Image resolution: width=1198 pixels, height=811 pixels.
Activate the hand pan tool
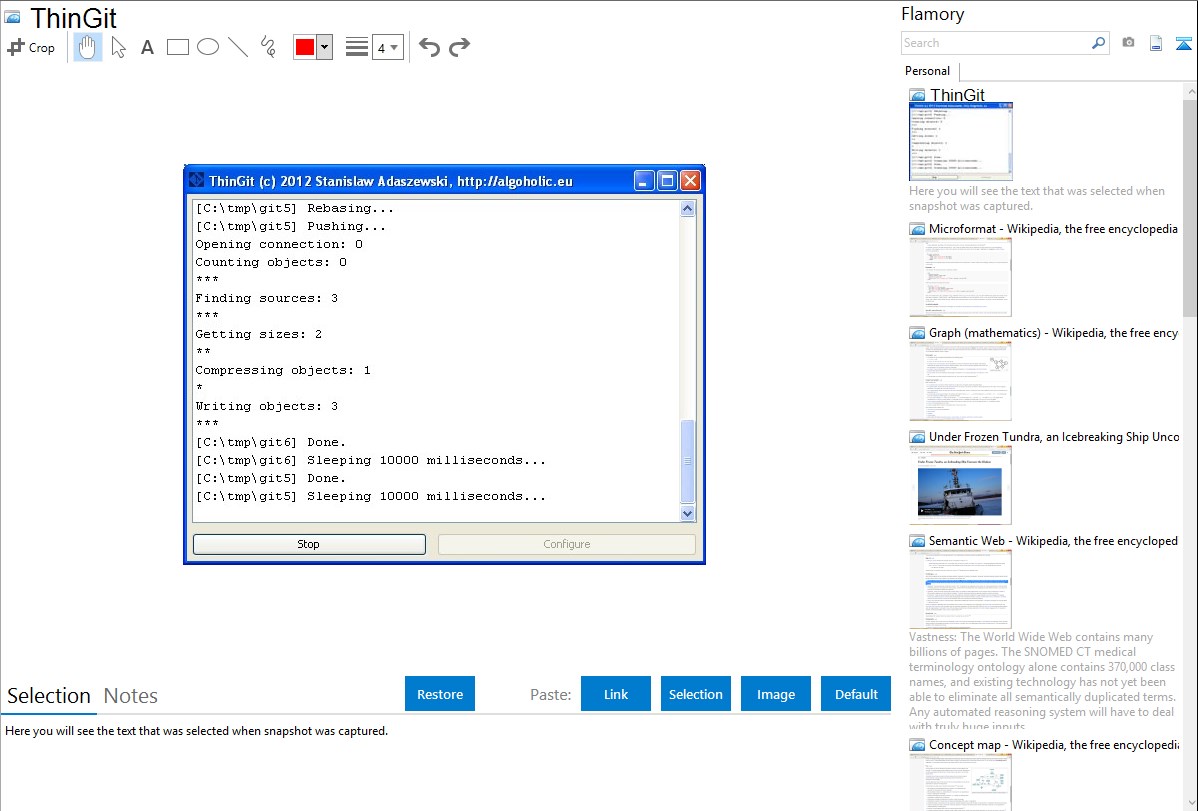(88, 47)
